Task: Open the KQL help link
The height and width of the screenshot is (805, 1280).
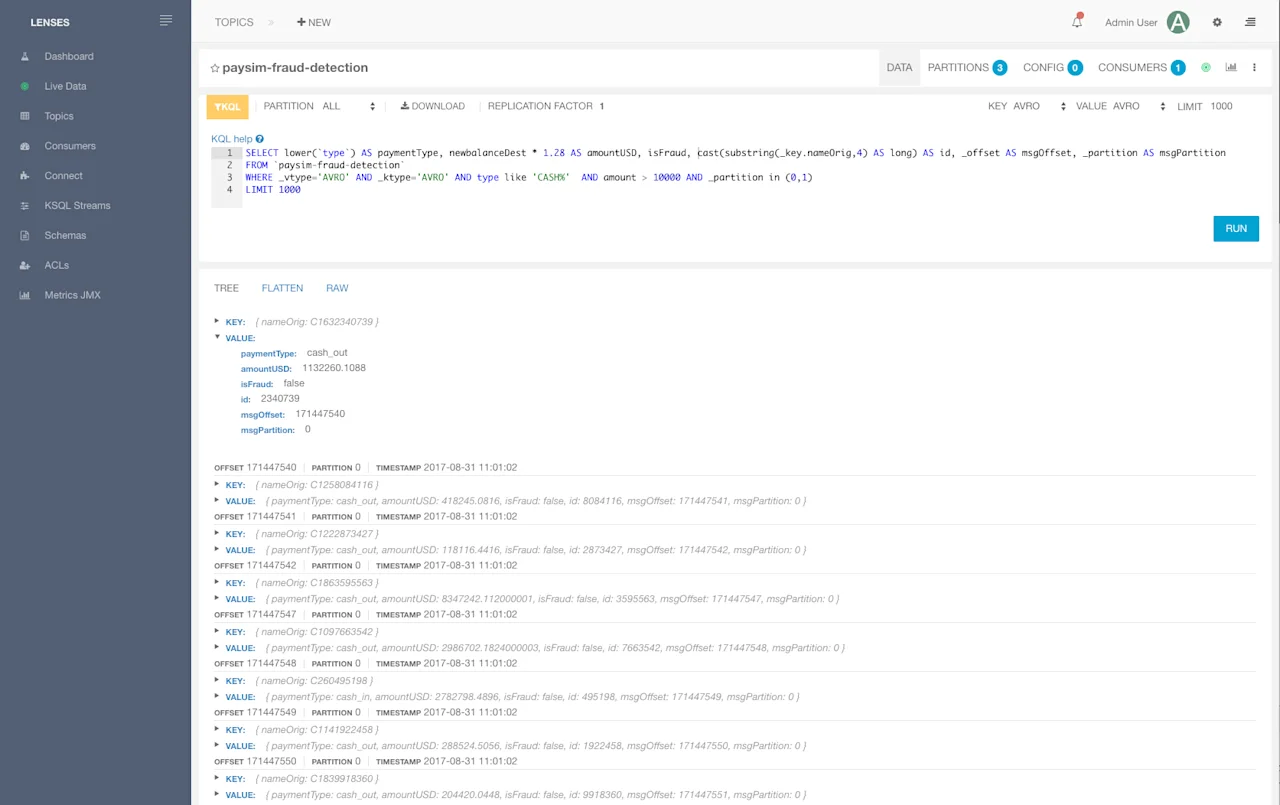Action: (232, 139)
